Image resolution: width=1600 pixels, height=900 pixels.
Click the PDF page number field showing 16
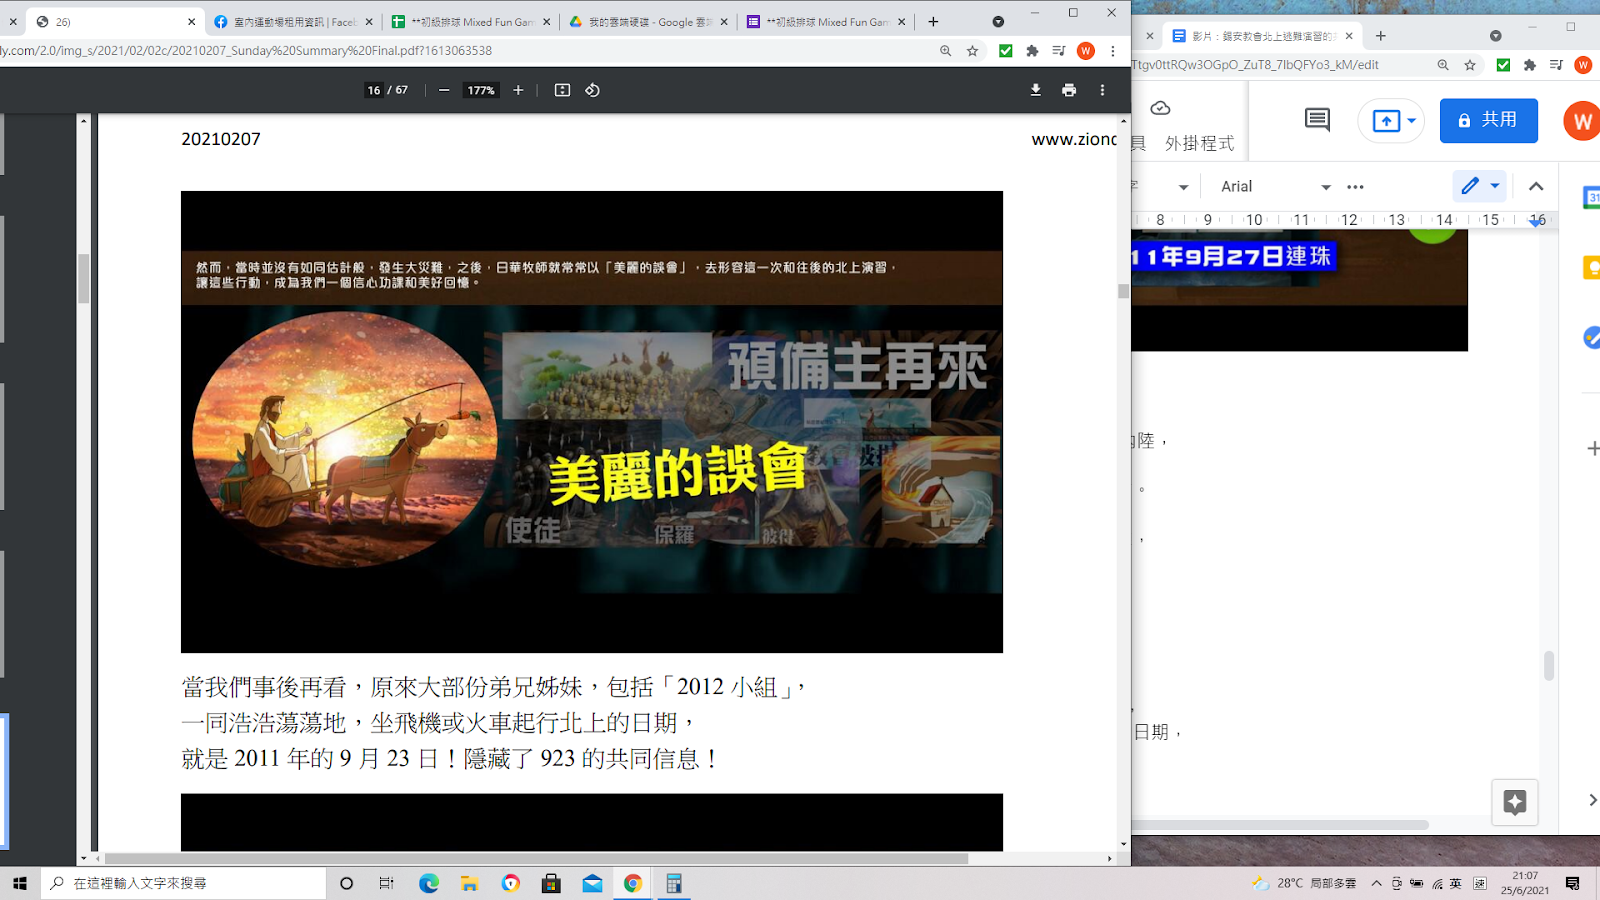[x=374, y=90]
